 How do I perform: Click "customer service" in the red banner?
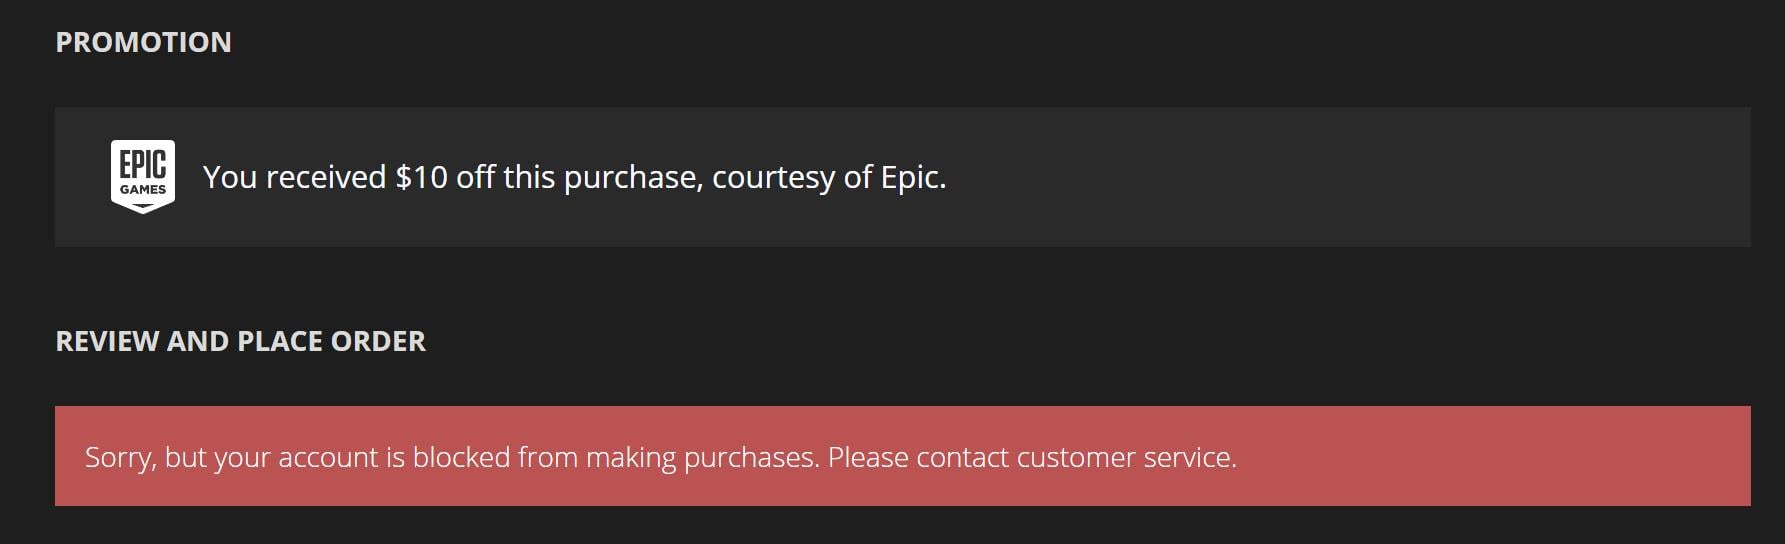[1126, 457]
